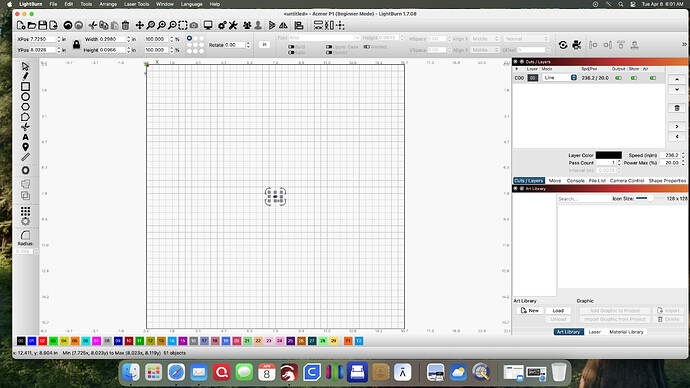Click the frame selection dashed rectangle icon

coord(183,26)
